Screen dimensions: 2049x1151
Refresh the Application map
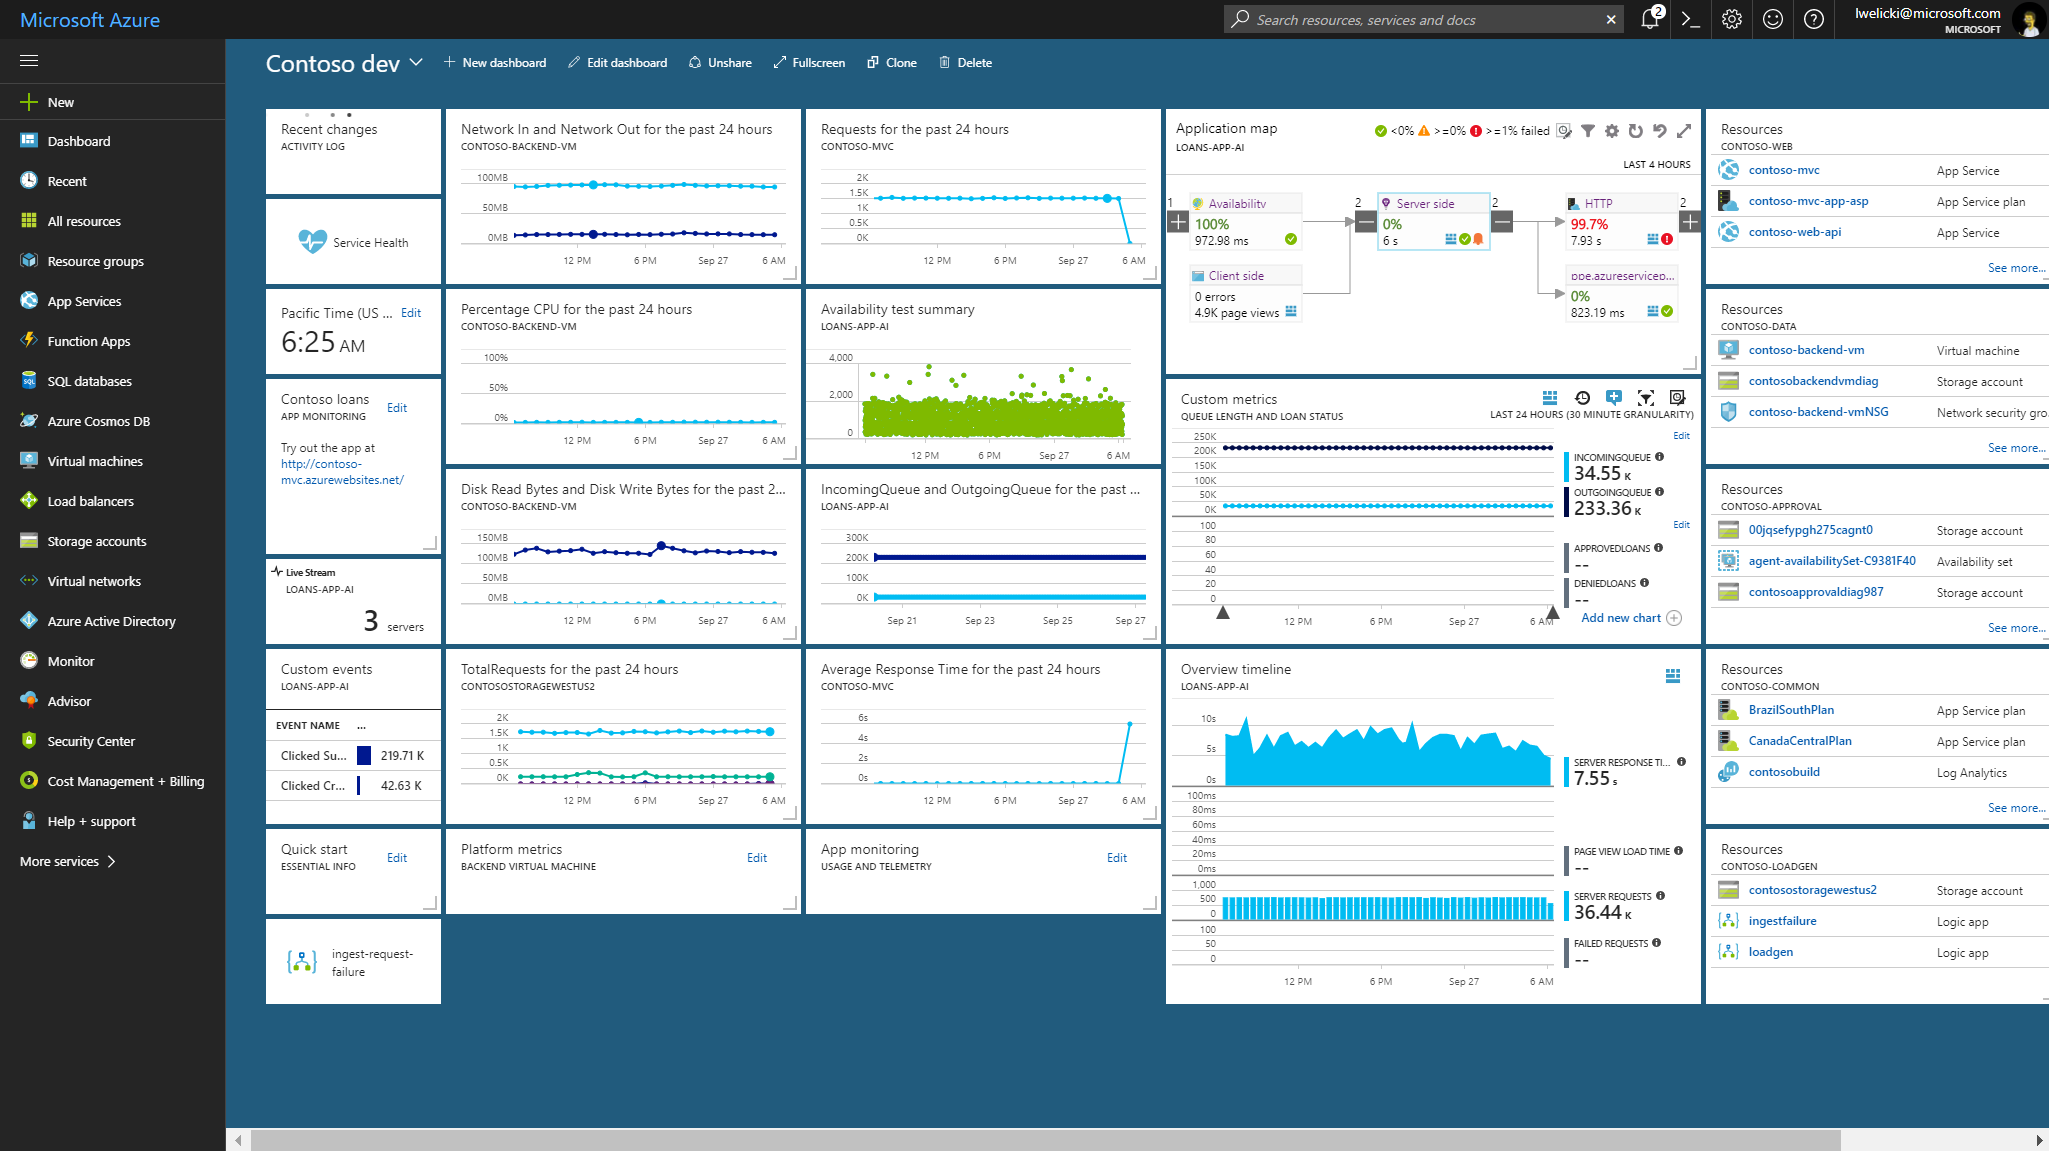tap(1636, 131)
